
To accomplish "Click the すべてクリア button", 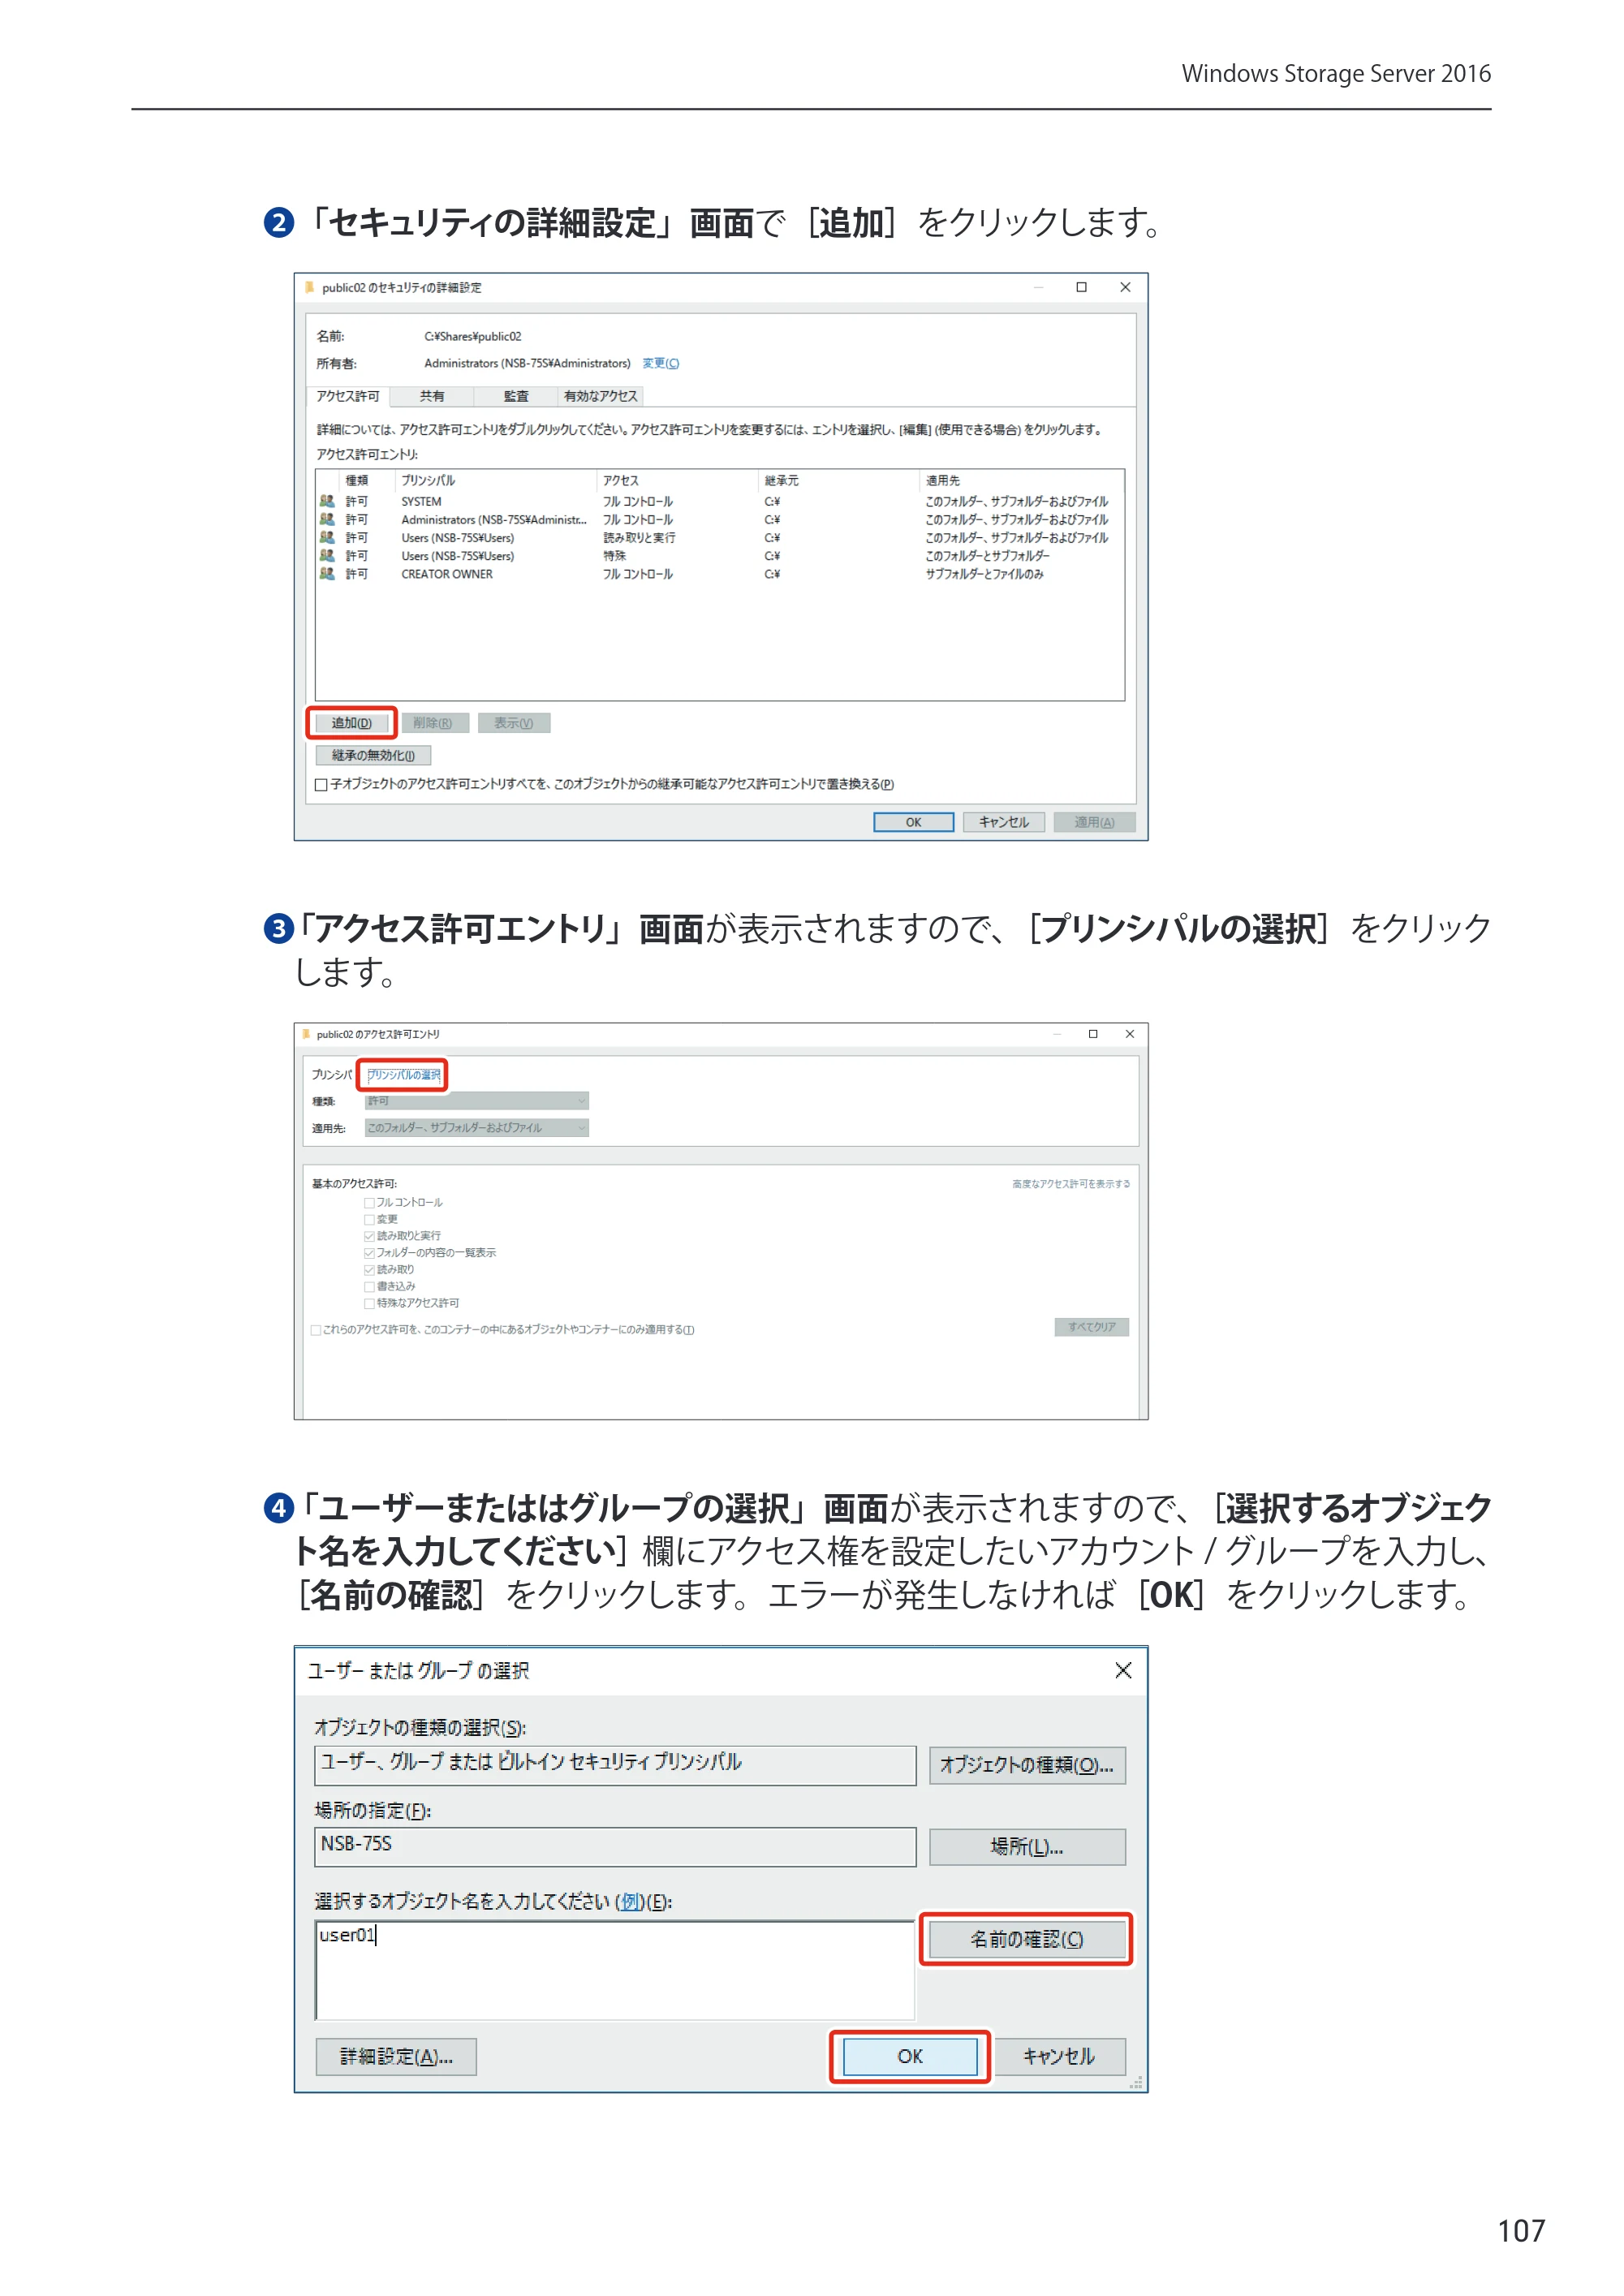I will tap(1091, 1327).
